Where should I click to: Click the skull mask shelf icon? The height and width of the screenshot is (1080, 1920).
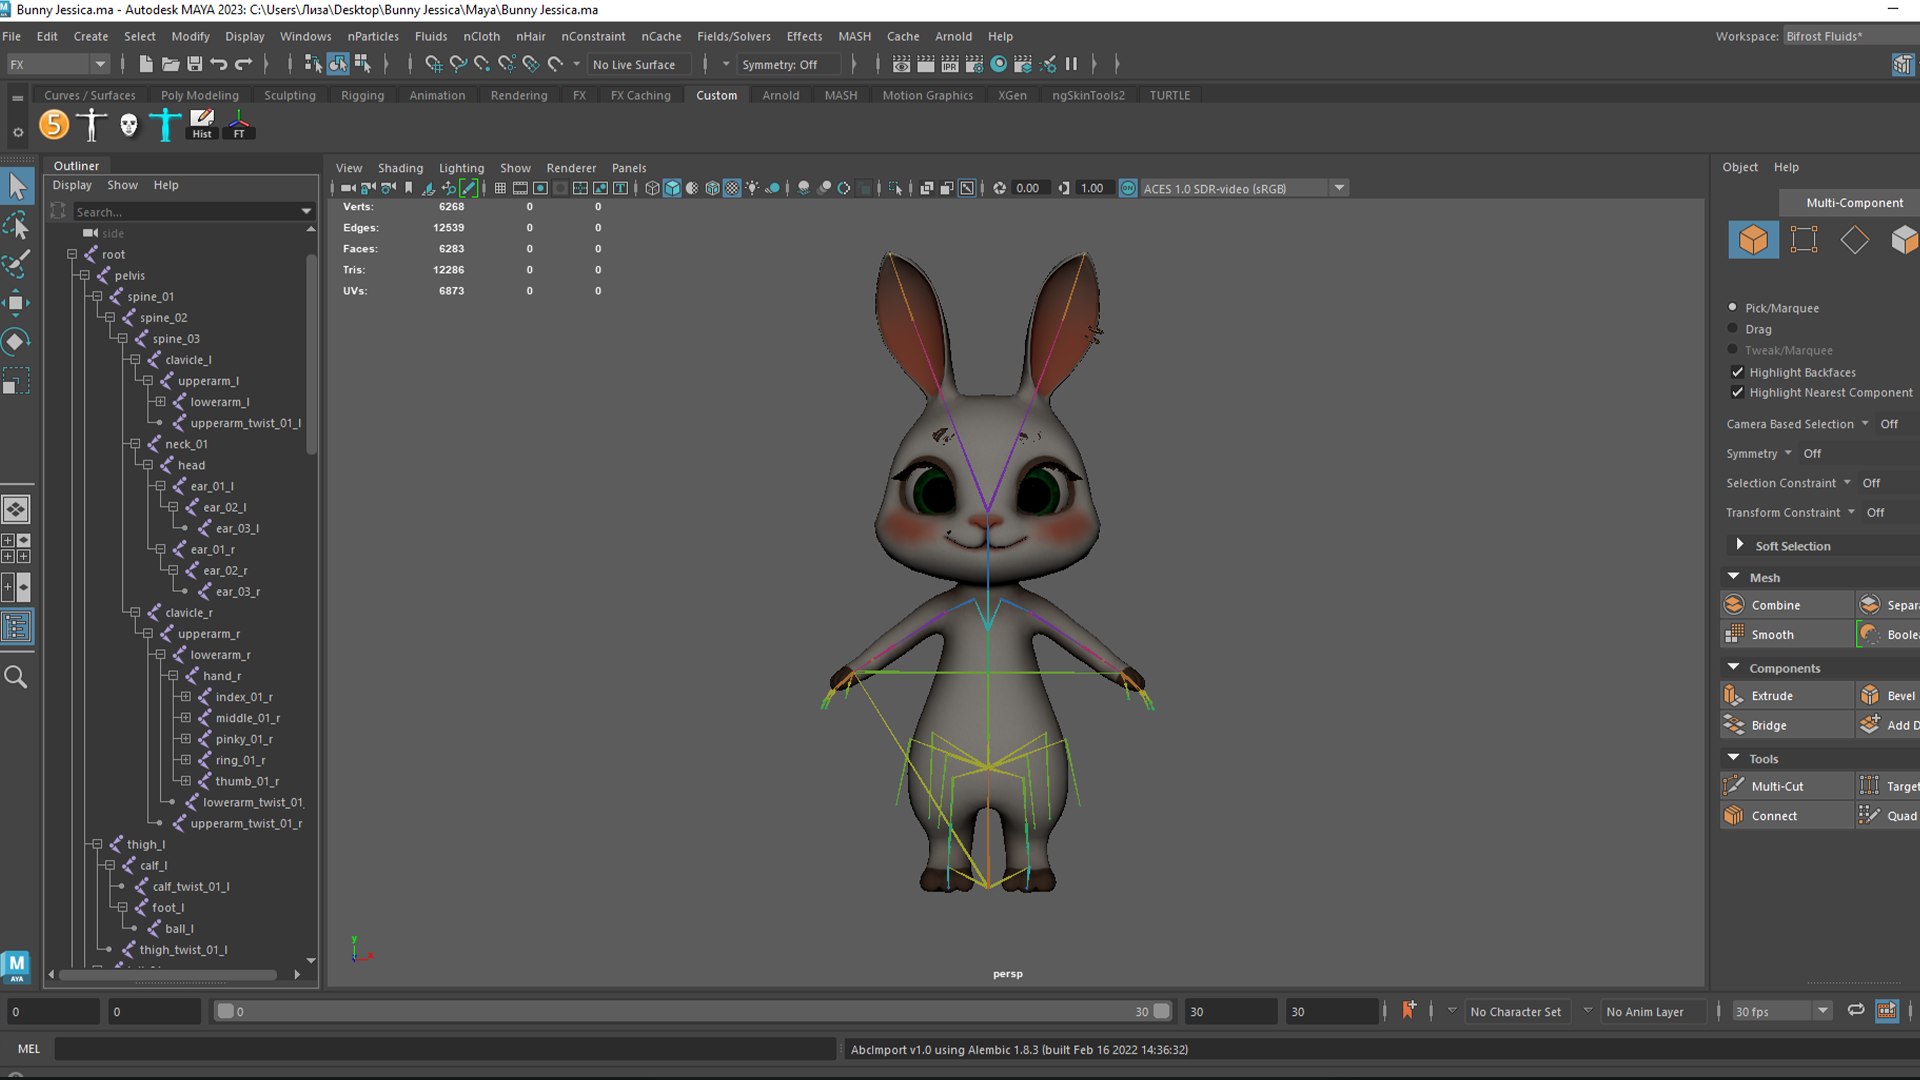129,125
